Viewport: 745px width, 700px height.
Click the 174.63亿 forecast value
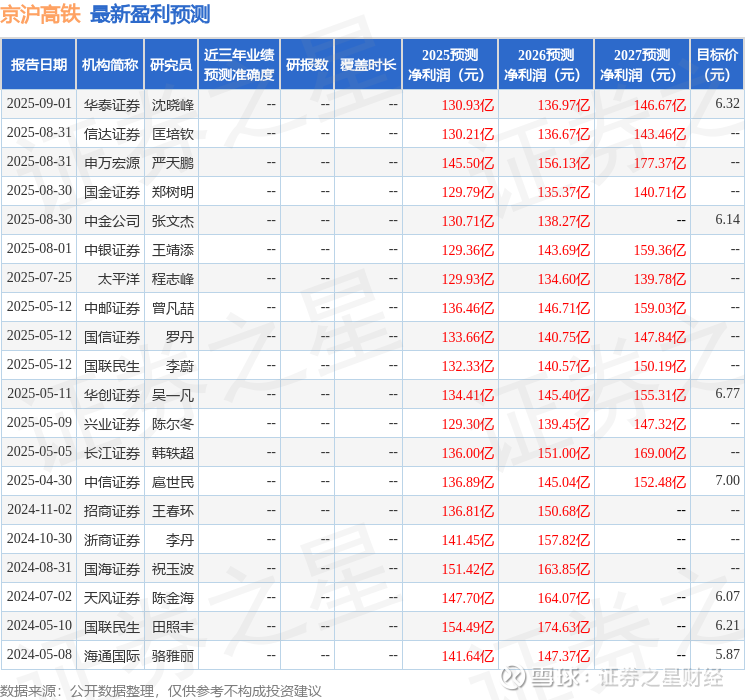pos(564,627)
